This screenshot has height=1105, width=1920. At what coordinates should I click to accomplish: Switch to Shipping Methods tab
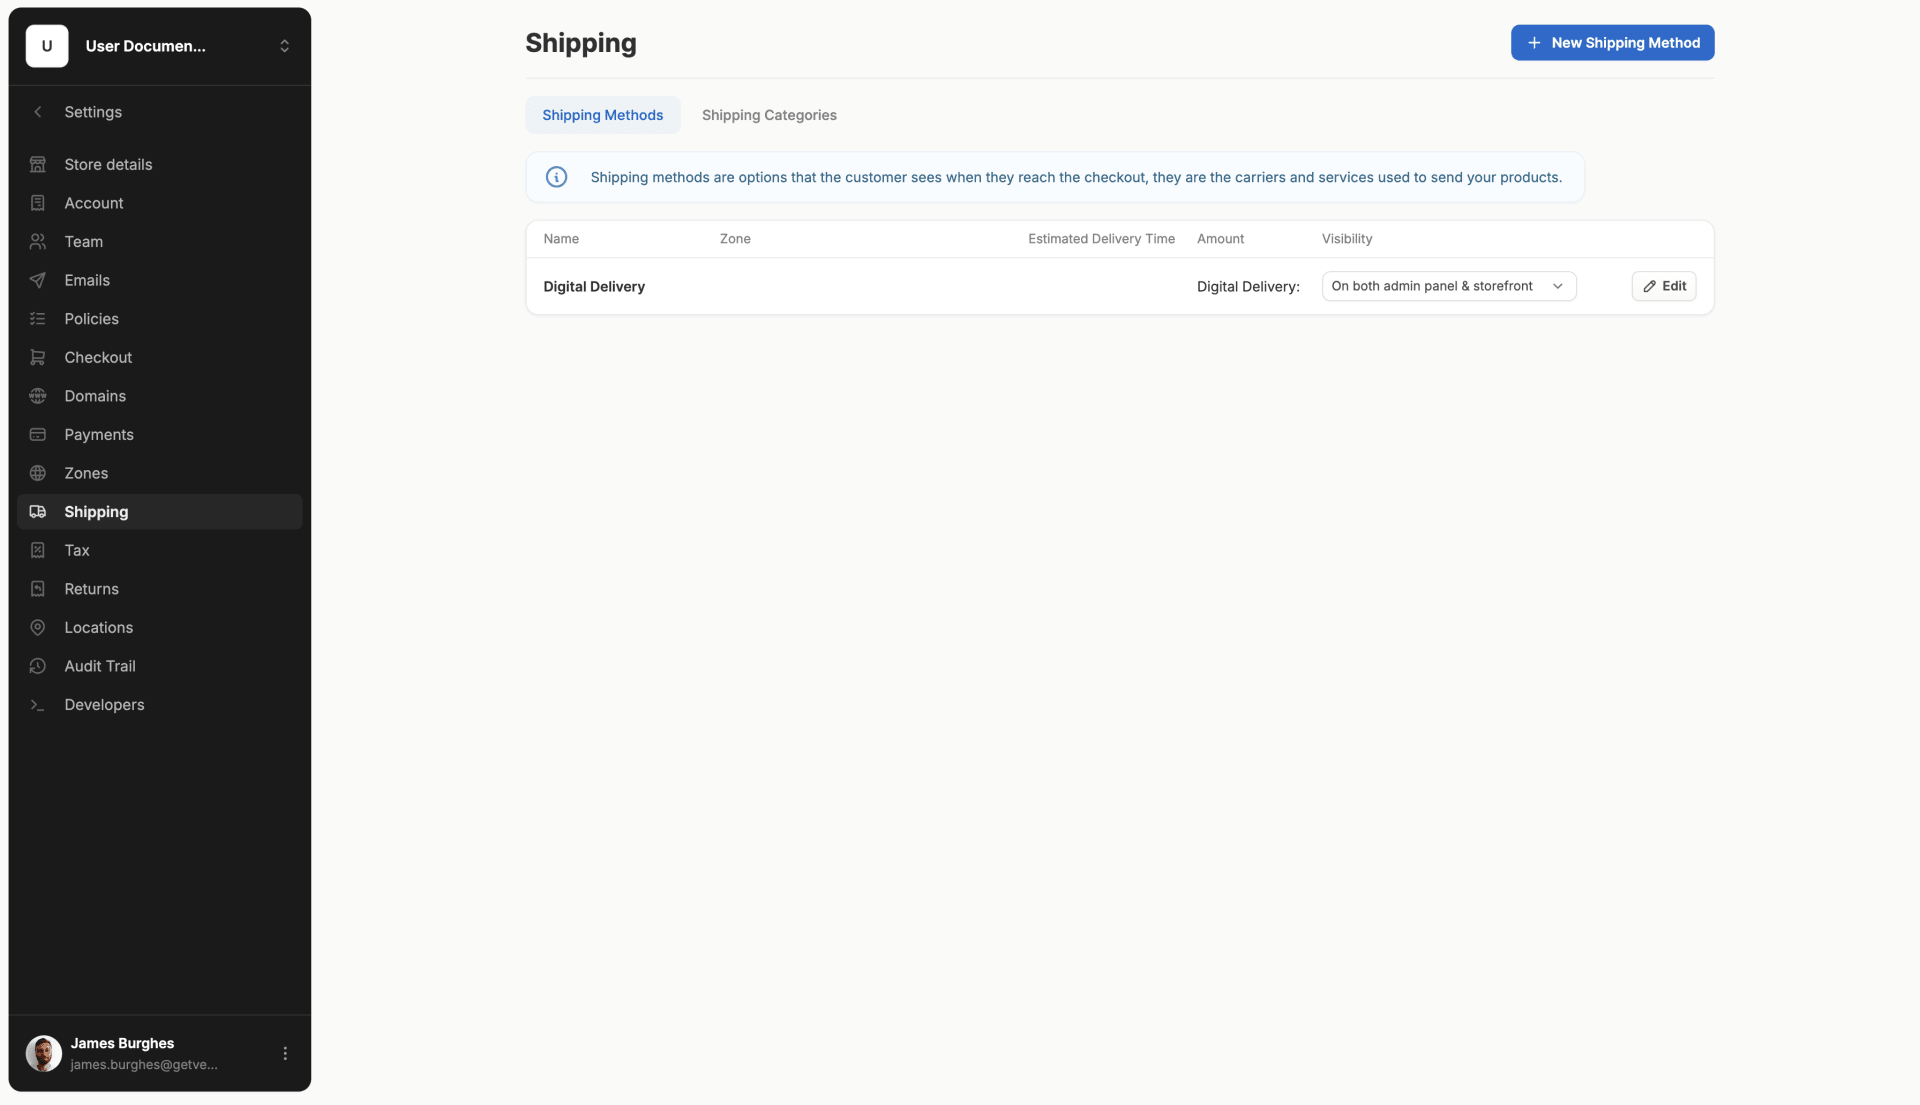[603, 115]
